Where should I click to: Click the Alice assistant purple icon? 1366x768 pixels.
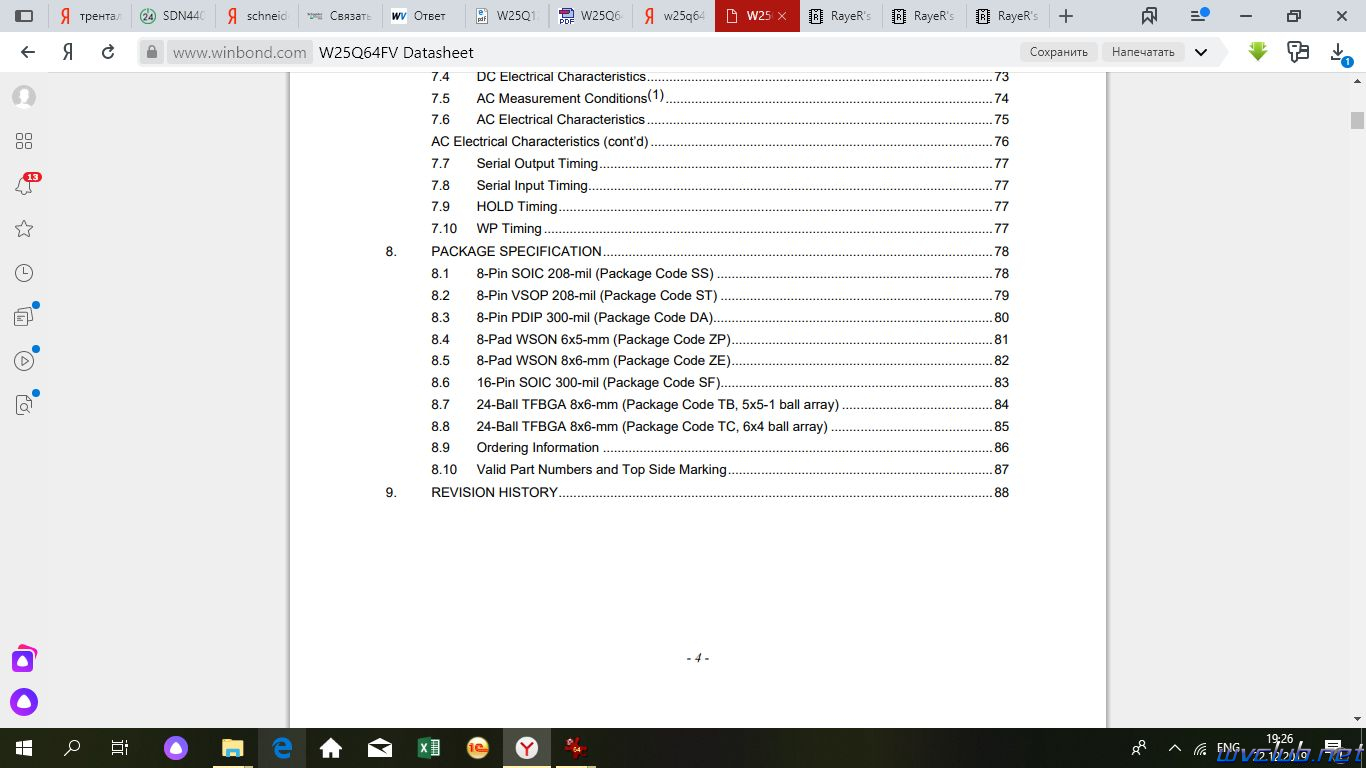[24, 702]
